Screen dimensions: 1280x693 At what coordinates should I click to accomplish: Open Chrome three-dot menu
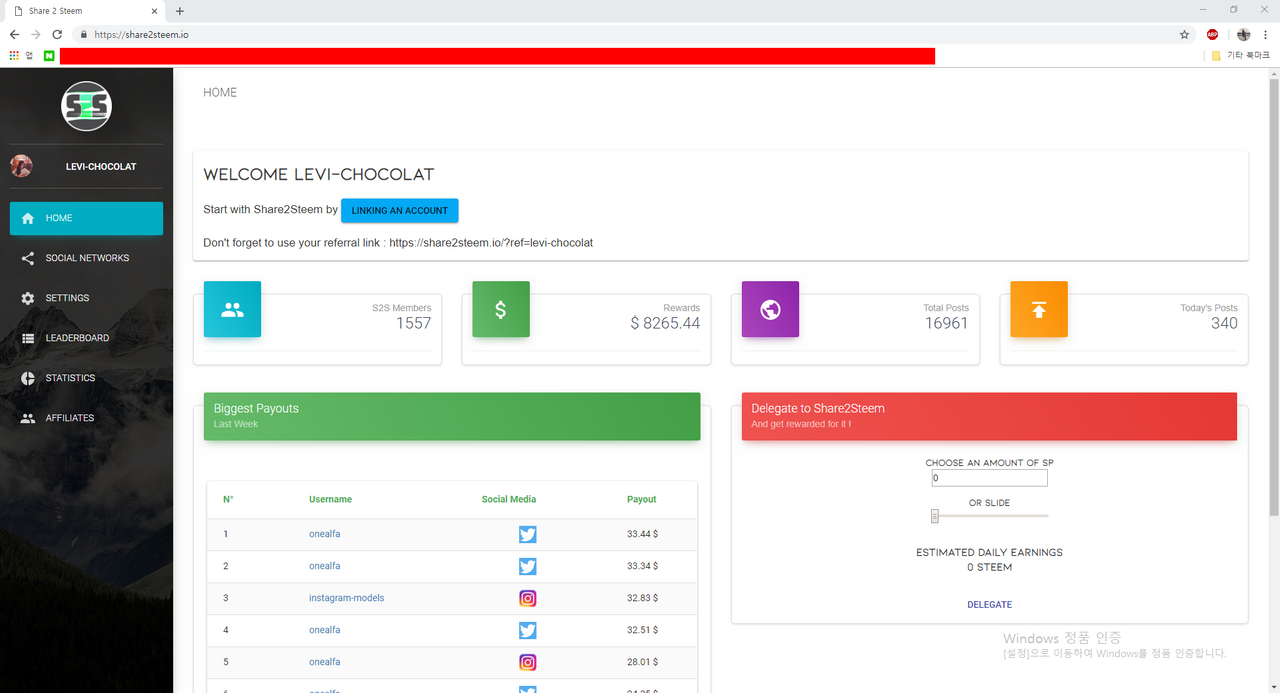coord(1265,34)
